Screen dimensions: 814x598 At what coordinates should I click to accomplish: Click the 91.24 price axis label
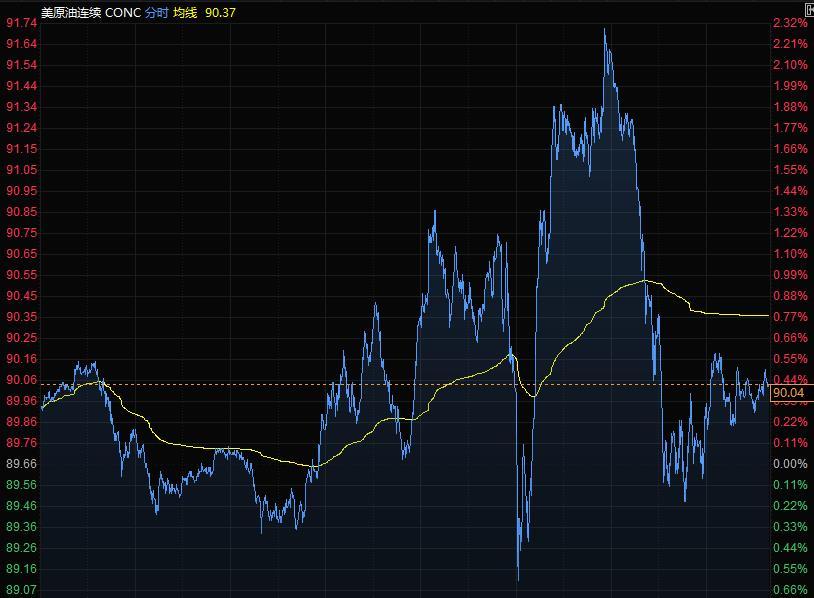click(x=21, y=128)
